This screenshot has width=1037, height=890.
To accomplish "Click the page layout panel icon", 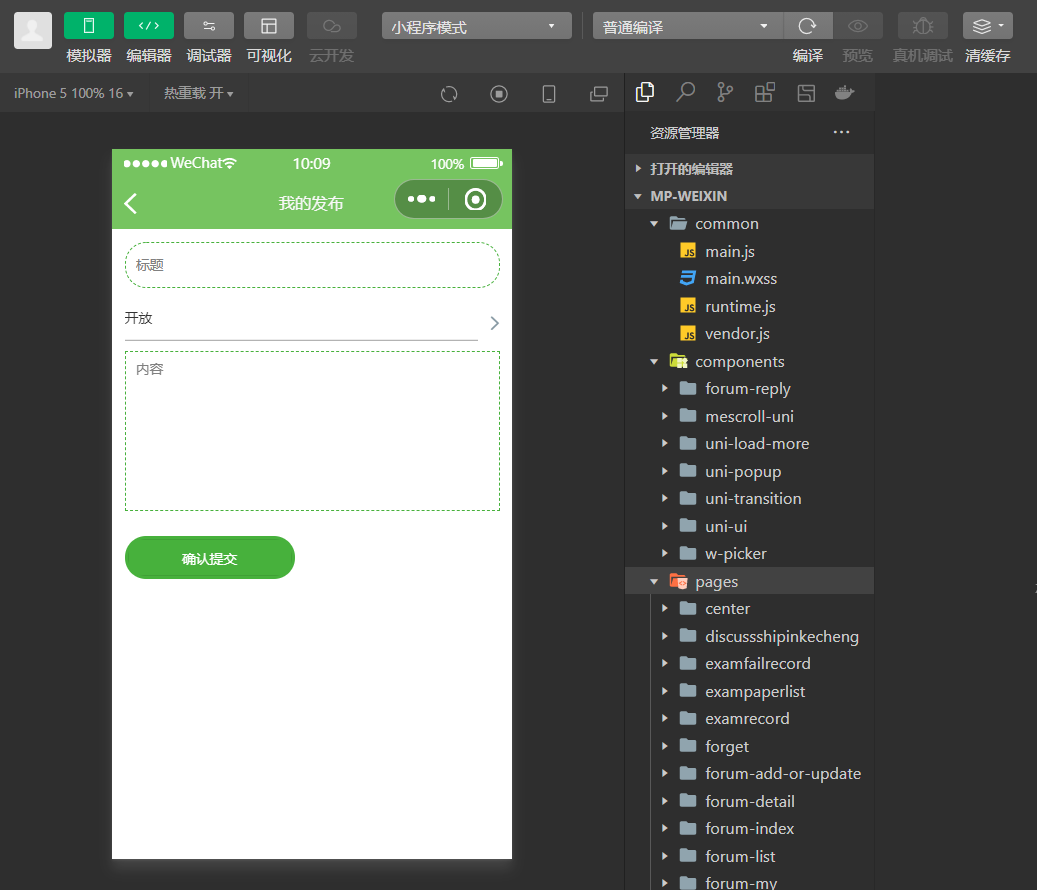I will point(806,93).
